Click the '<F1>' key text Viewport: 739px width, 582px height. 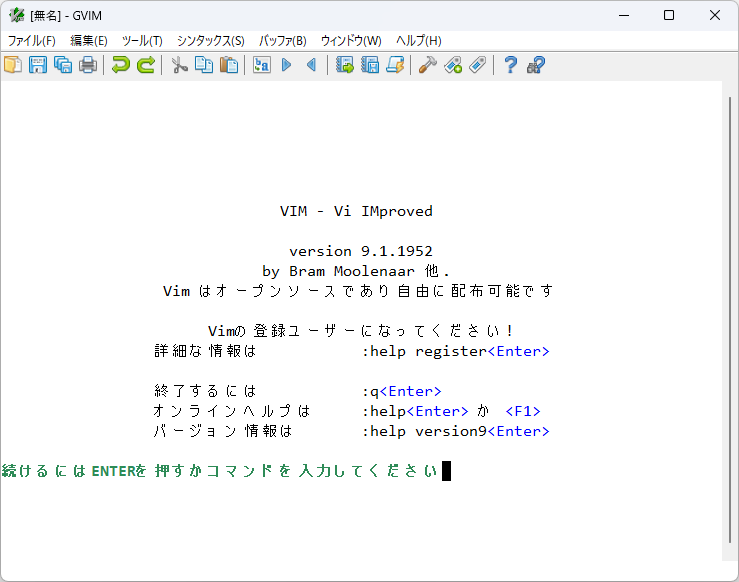click(x=523, y=411)
